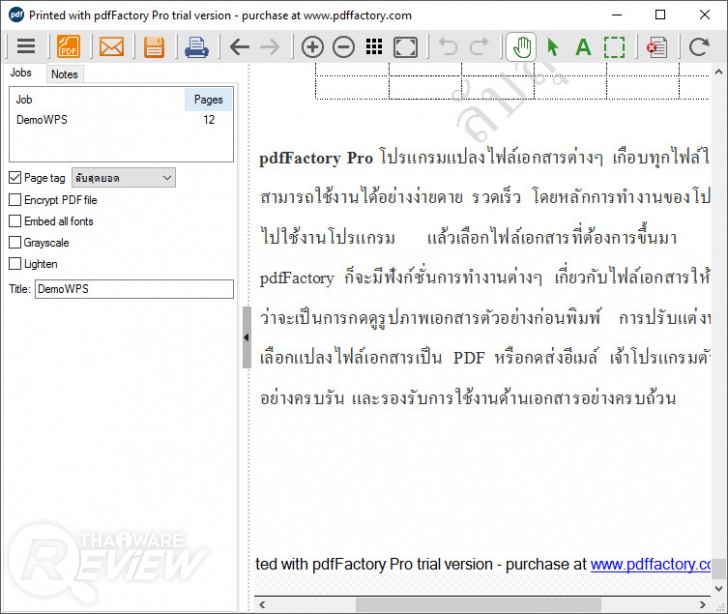Show the thumbnail grid view

point(374,46)
